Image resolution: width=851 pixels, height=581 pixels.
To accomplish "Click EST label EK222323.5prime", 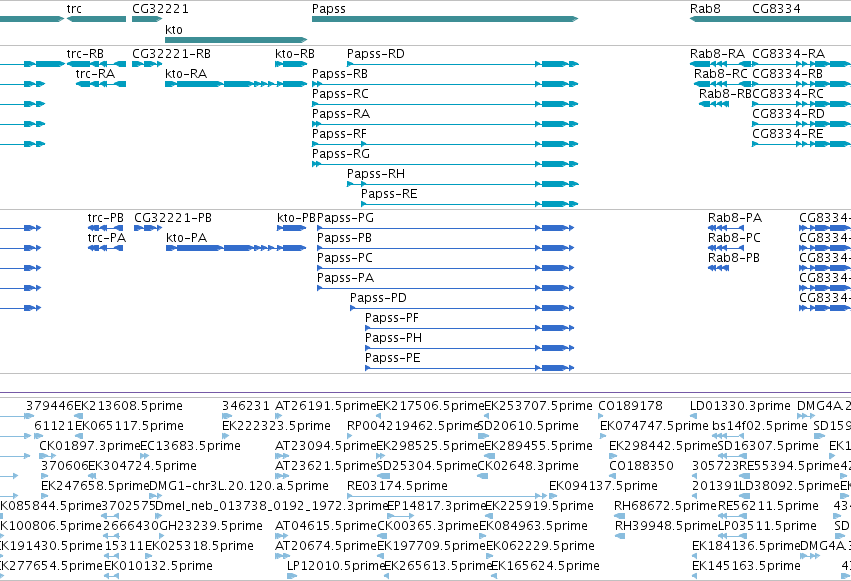I will click(276, 426).
